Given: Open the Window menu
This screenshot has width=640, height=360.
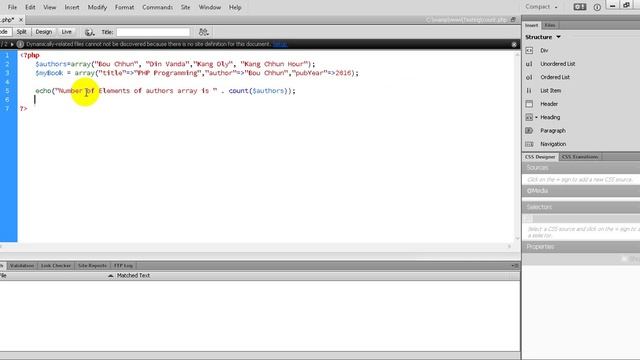Looking at the screenshot, I should (210, 7).
